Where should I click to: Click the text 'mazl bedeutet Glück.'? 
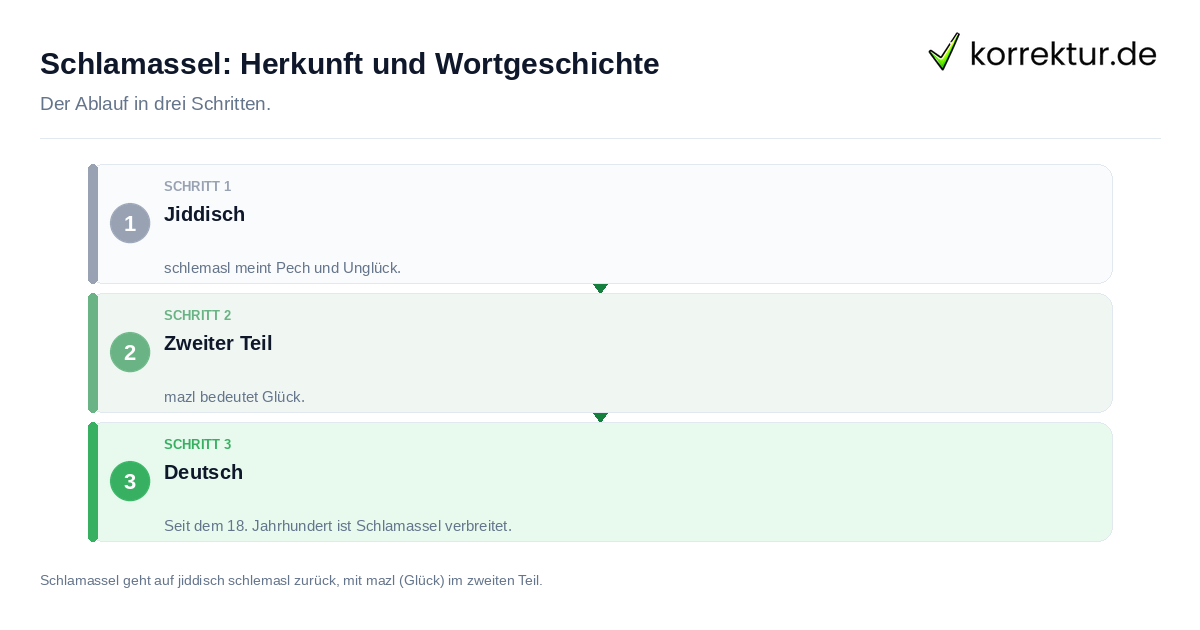tap(234, 397)
